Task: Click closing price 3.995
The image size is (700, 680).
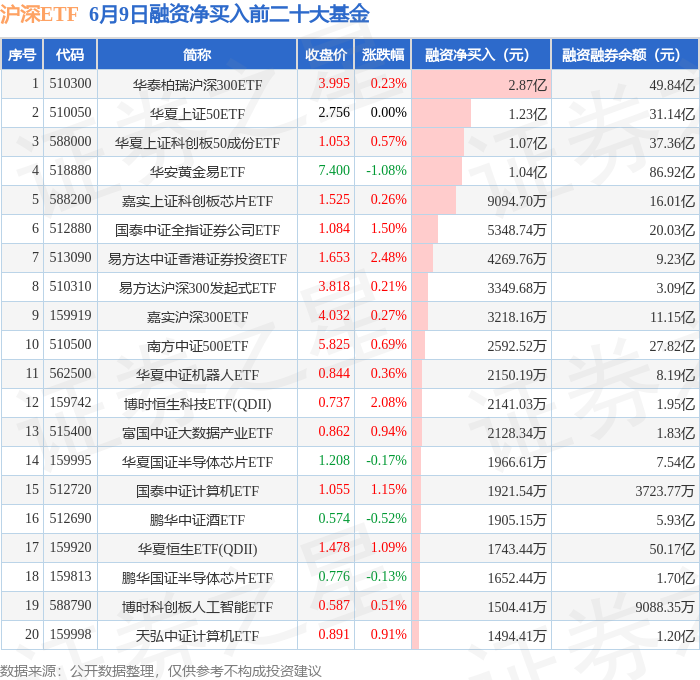Action: click(334, 83)
